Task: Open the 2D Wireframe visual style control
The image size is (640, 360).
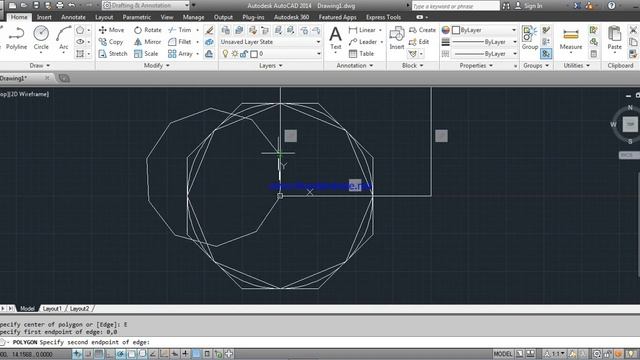Action: click(29, 94)
